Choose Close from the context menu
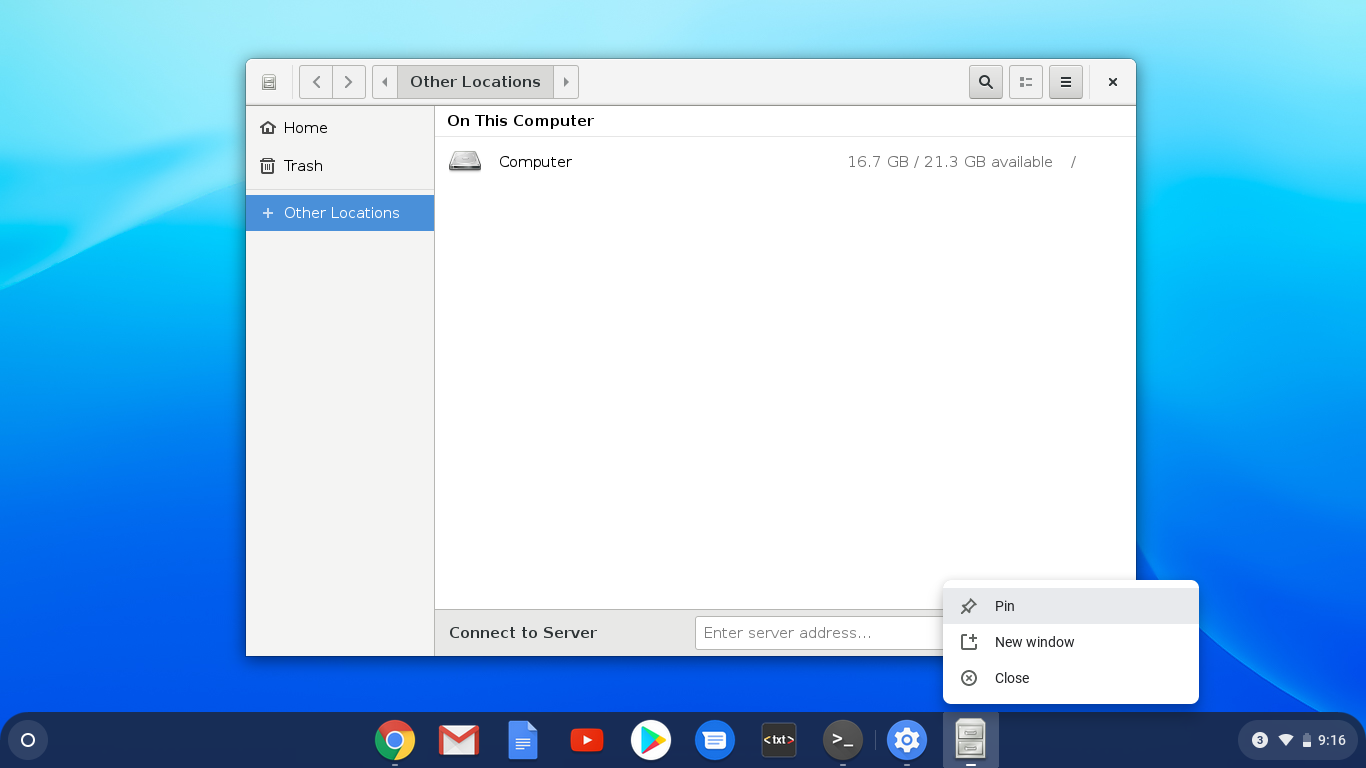 click(x=1071, y=678)
